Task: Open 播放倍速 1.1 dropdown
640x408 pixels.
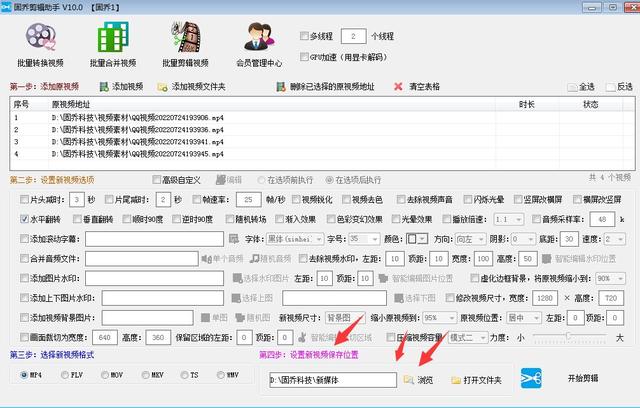Action: coord(509,220)
